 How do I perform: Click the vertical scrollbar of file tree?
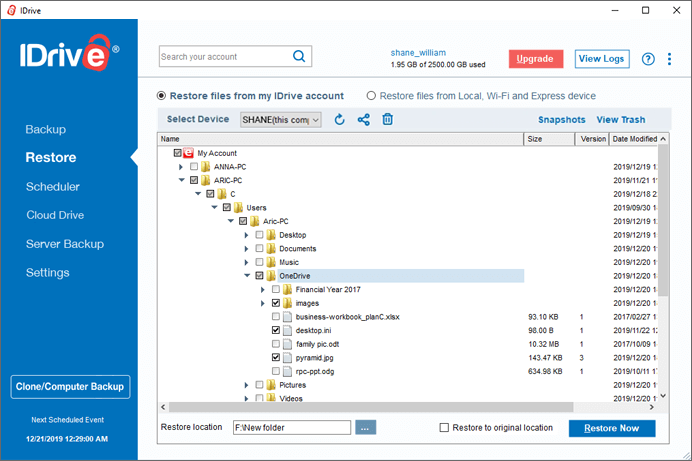tap(663, 221)
